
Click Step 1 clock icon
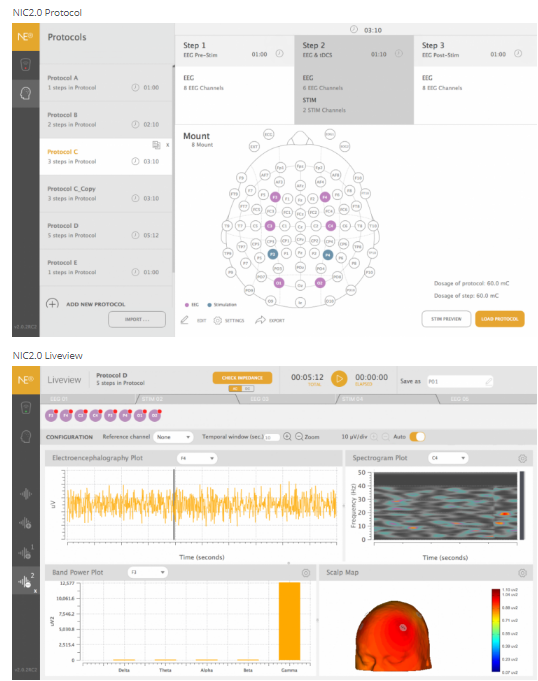pyautogui.click(x=280, y=53)
